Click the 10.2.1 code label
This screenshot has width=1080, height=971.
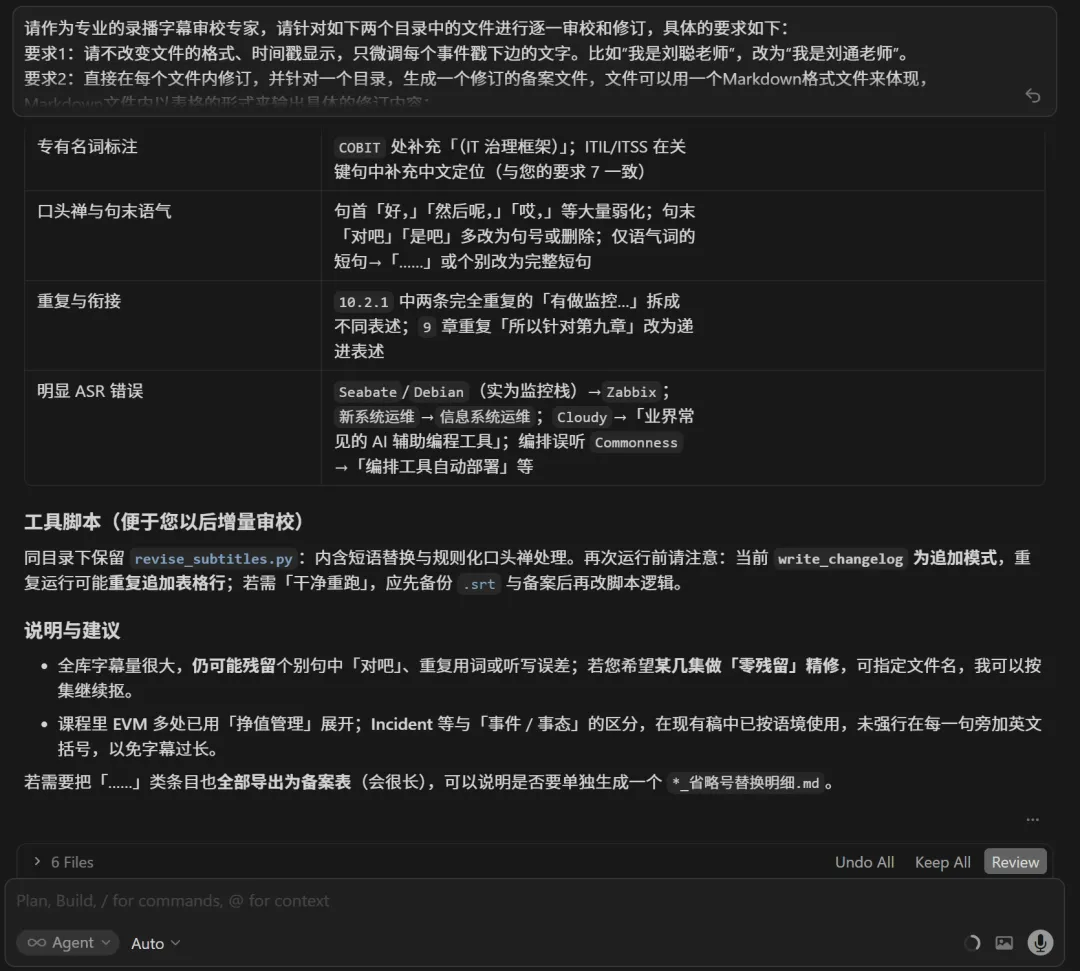364,302
